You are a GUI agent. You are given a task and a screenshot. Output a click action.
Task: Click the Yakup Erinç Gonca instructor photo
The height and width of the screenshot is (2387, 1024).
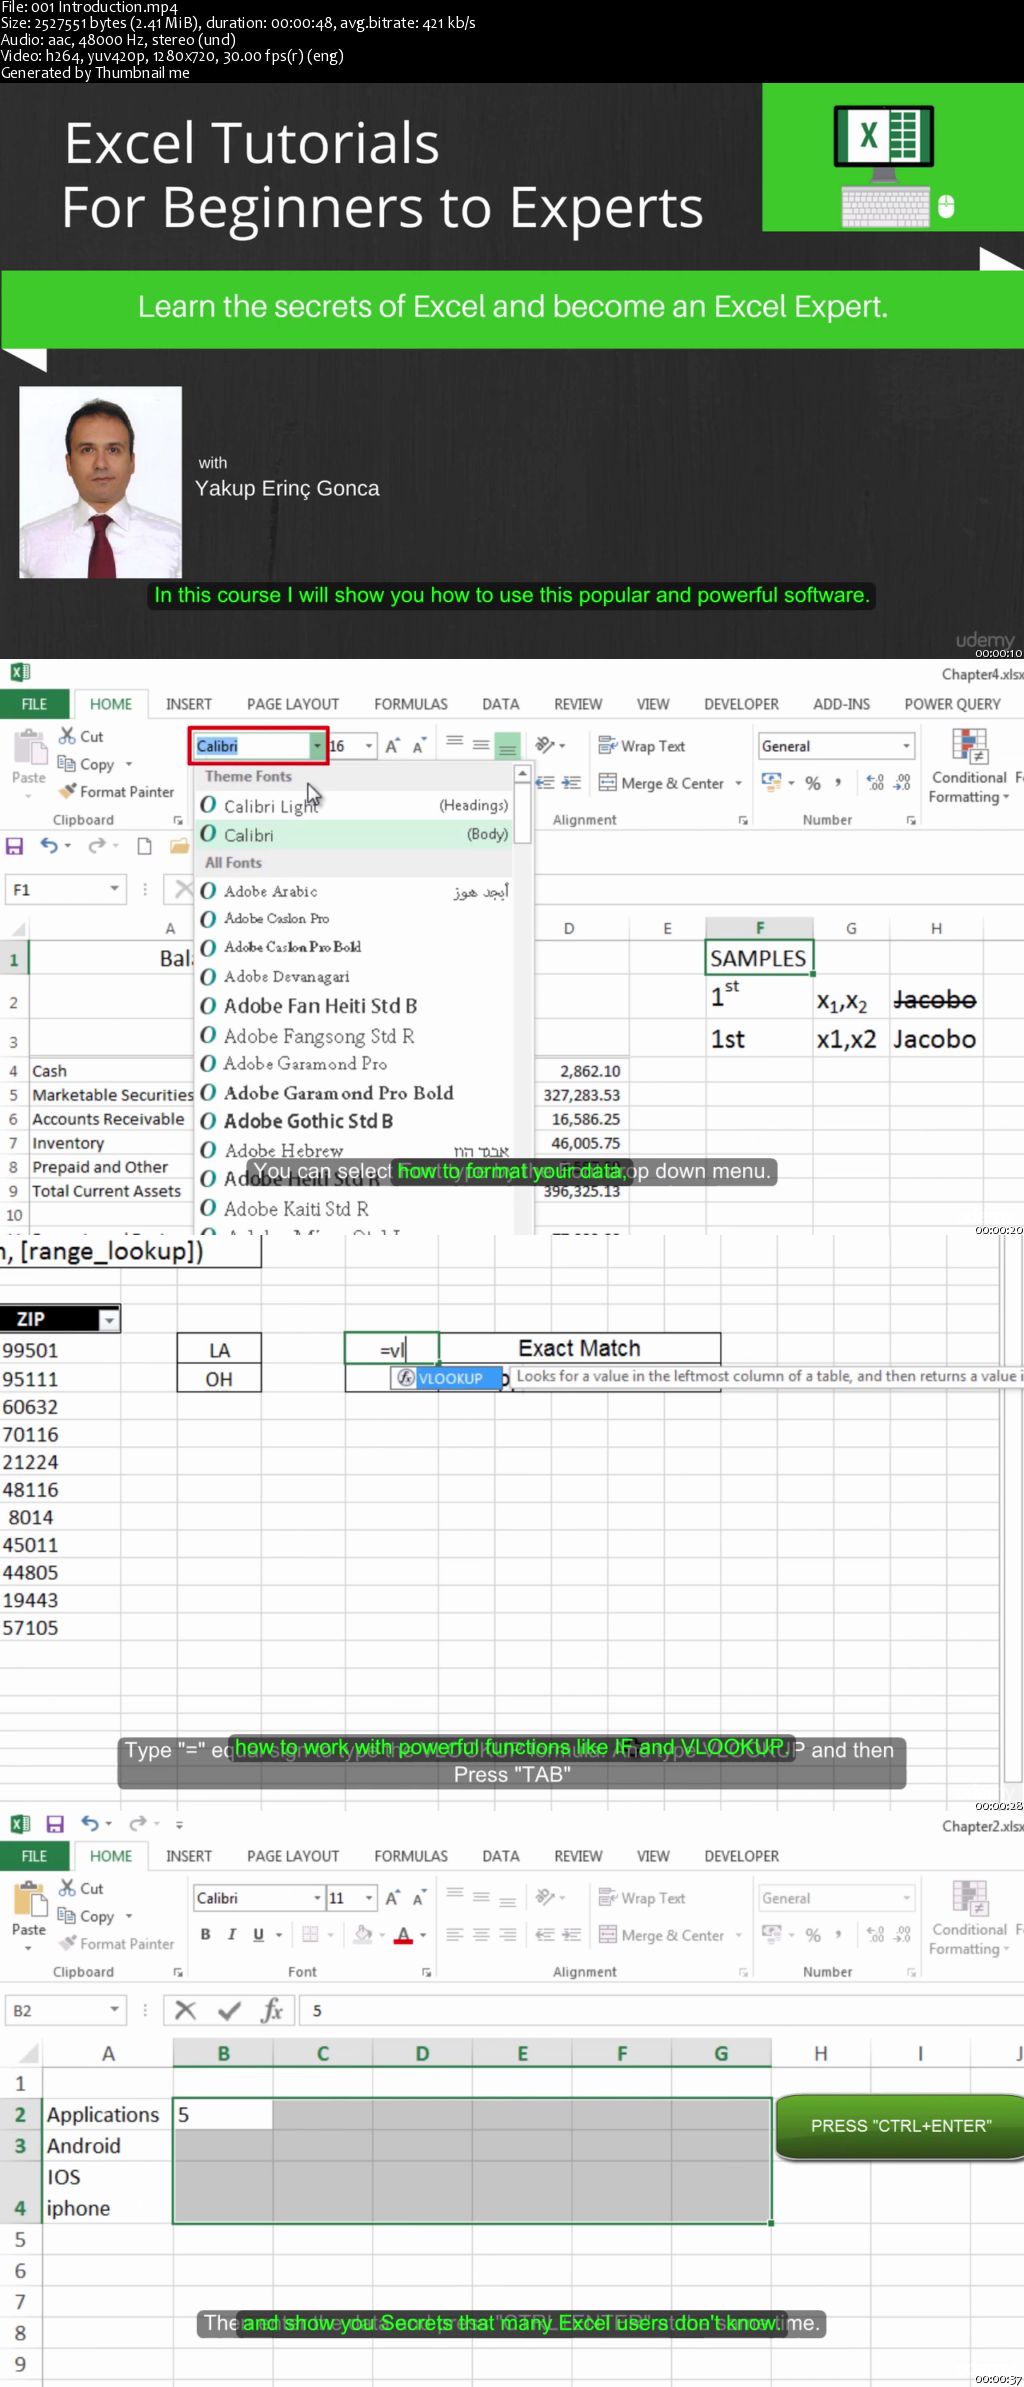(100, 482)
